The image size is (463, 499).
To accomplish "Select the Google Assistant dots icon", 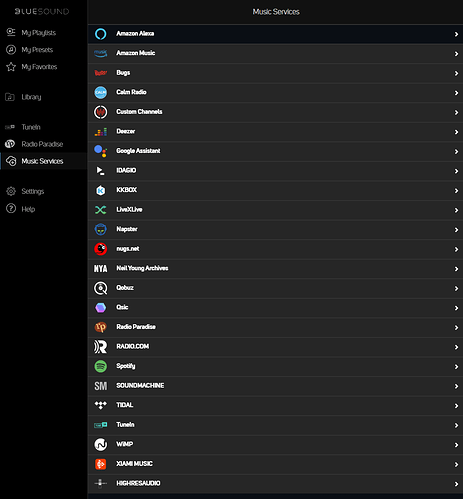I will (x=100, y=151).
